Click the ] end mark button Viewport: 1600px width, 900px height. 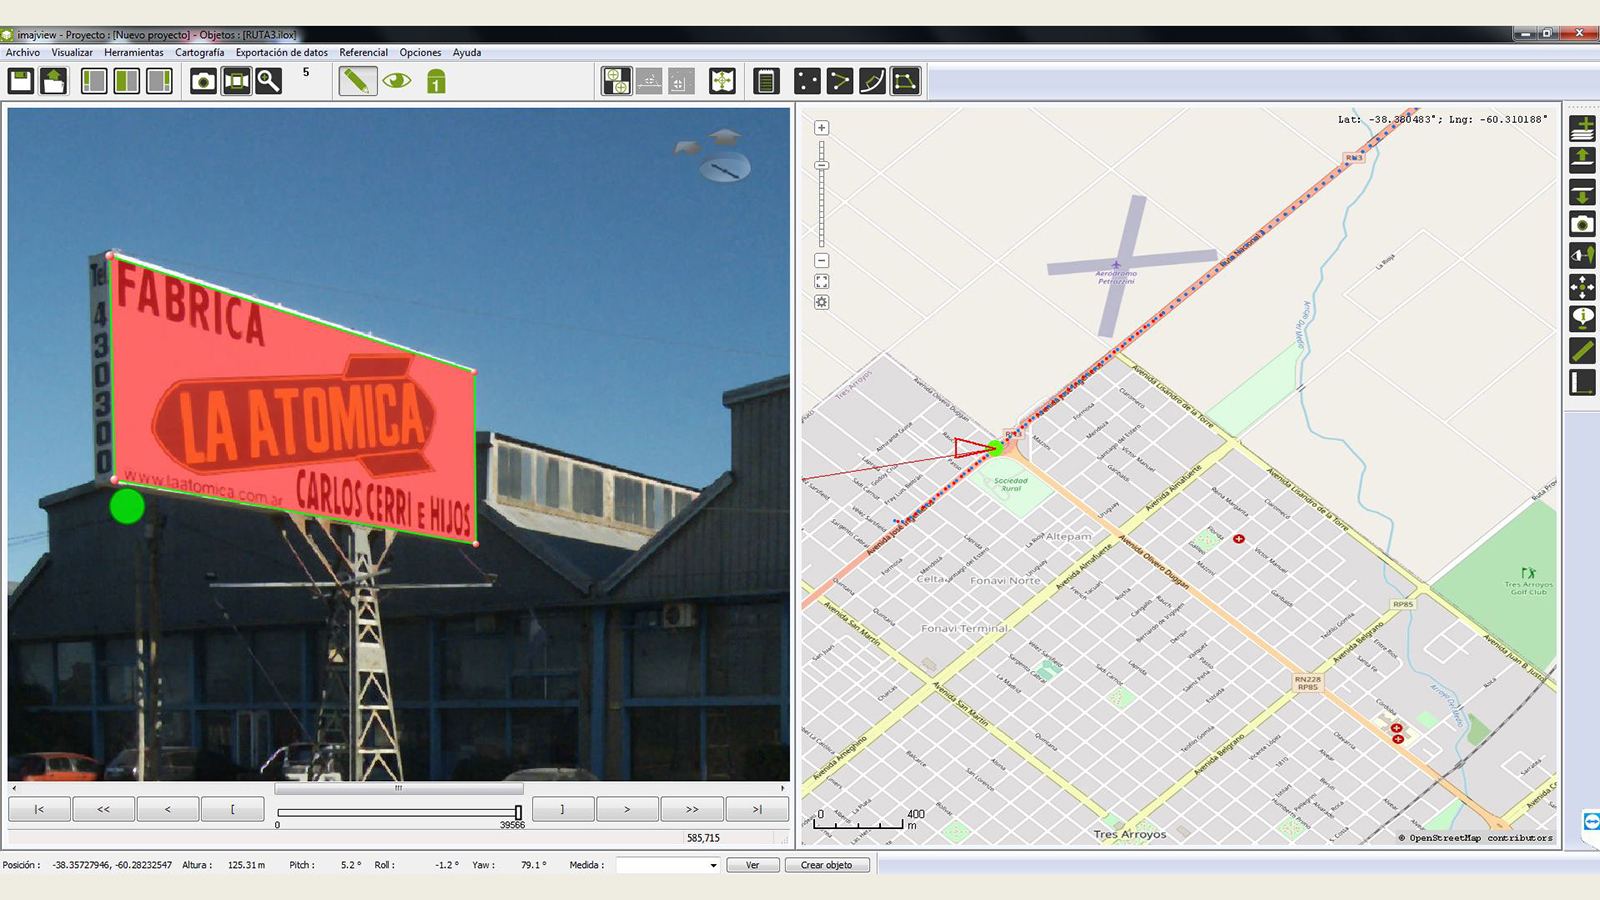coord(563,809)
